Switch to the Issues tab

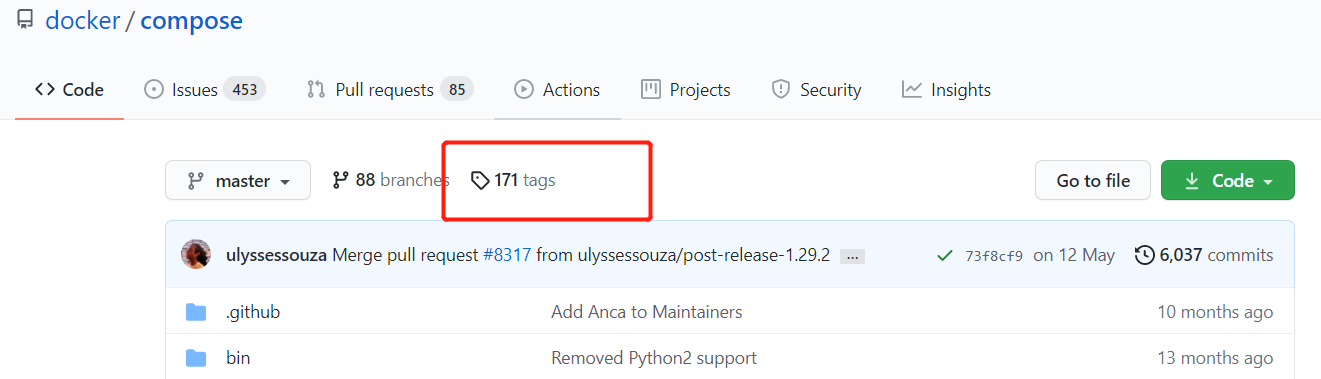(205, 90)
